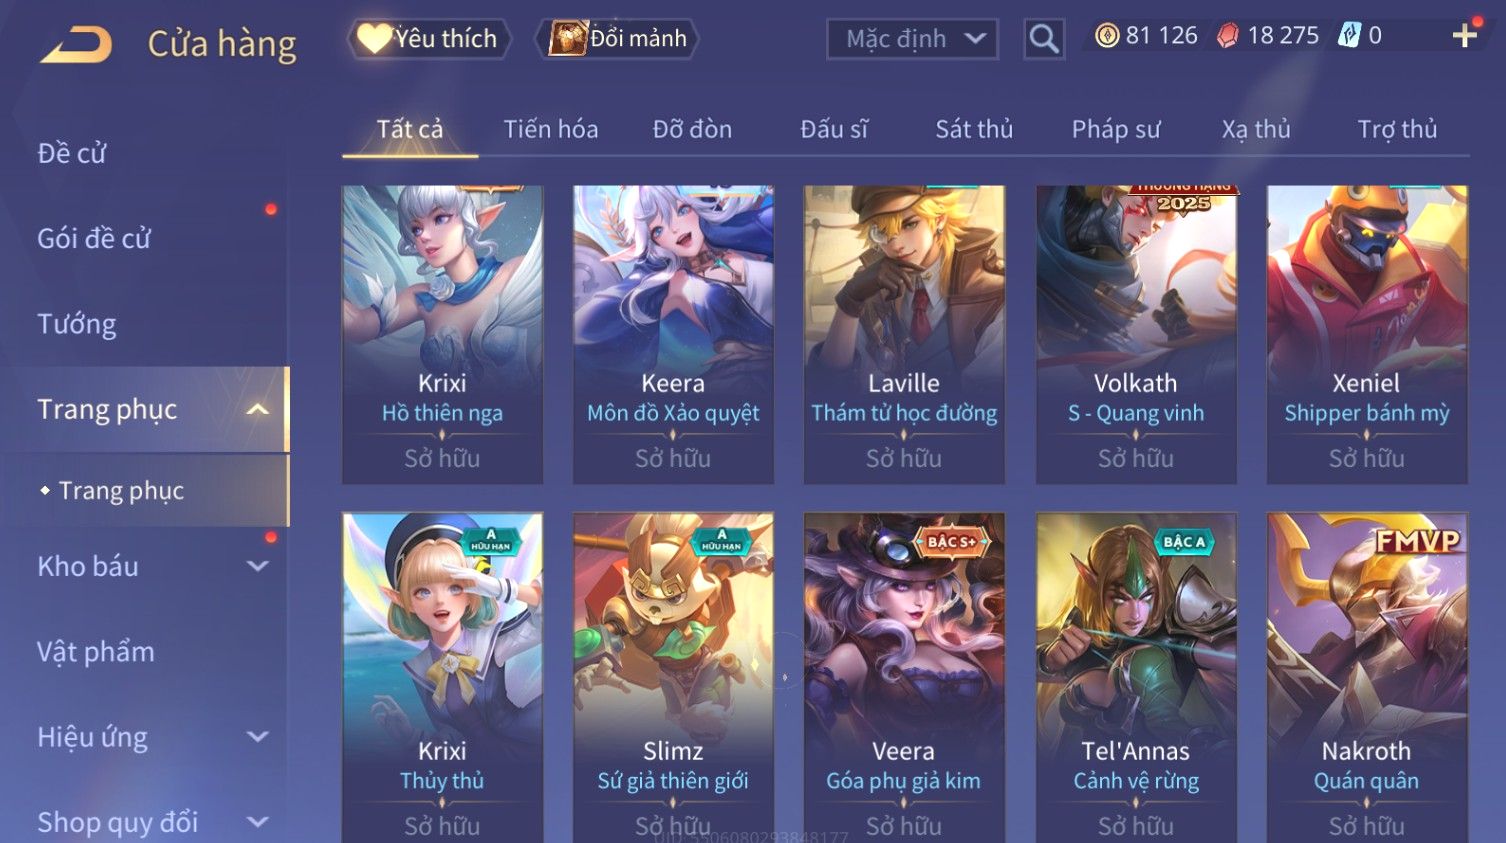
Task: Expand the Kho báu sidebar section
Action: coord(257,566)
